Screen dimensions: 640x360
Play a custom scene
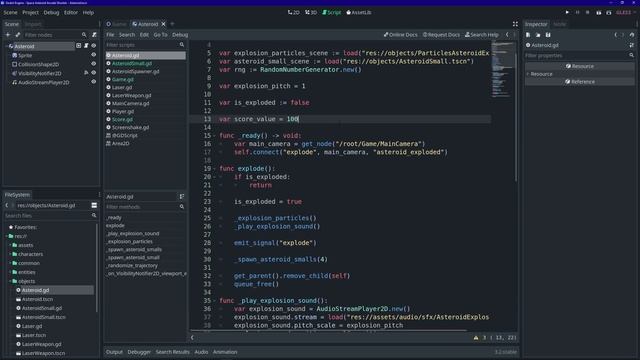click(609, 13)
